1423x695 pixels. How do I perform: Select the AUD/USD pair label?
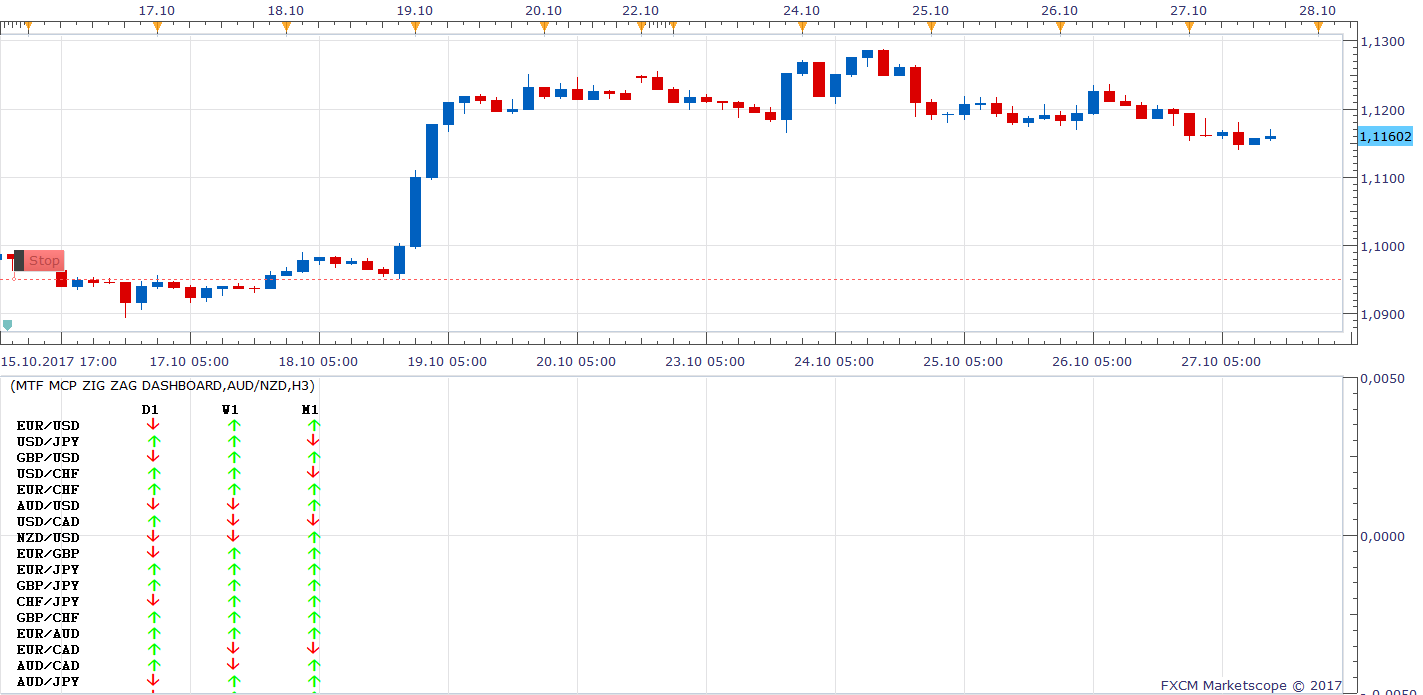[48, 505]
